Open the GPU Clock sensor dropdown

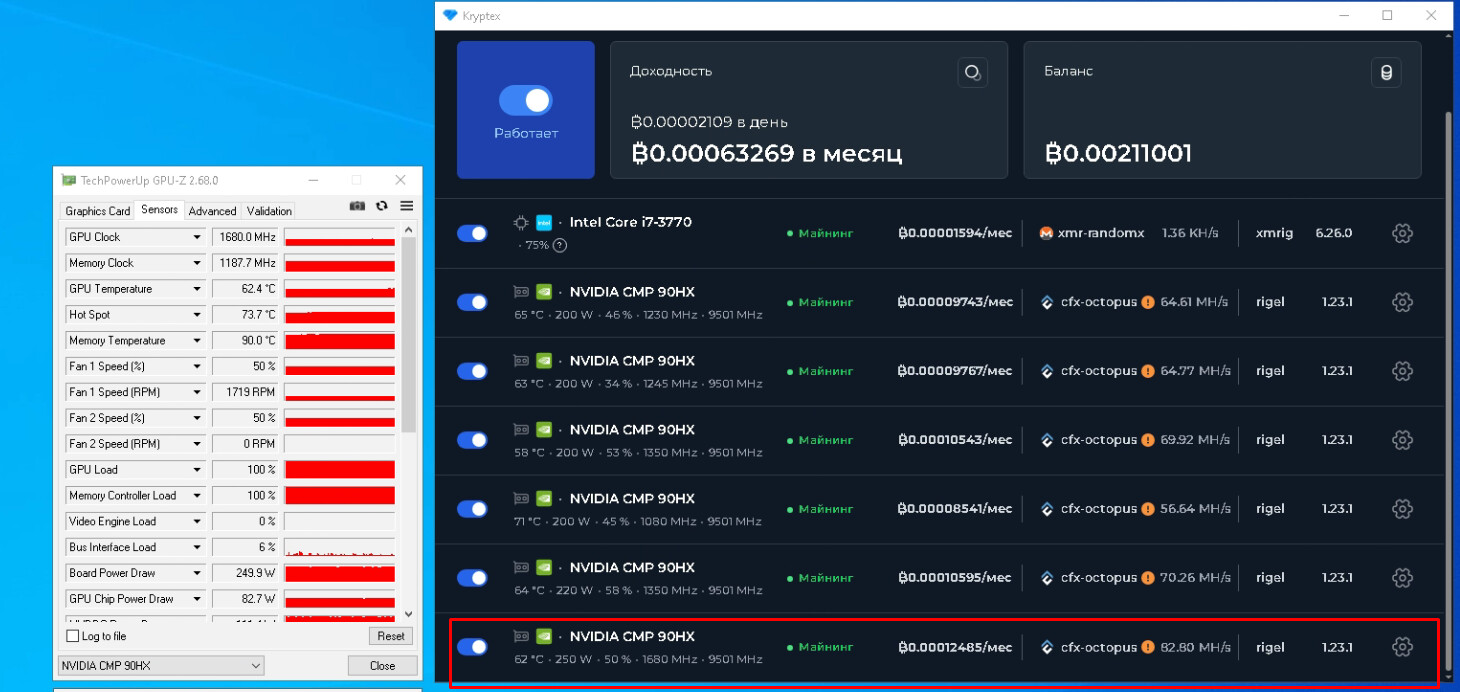tap(197, 237)
